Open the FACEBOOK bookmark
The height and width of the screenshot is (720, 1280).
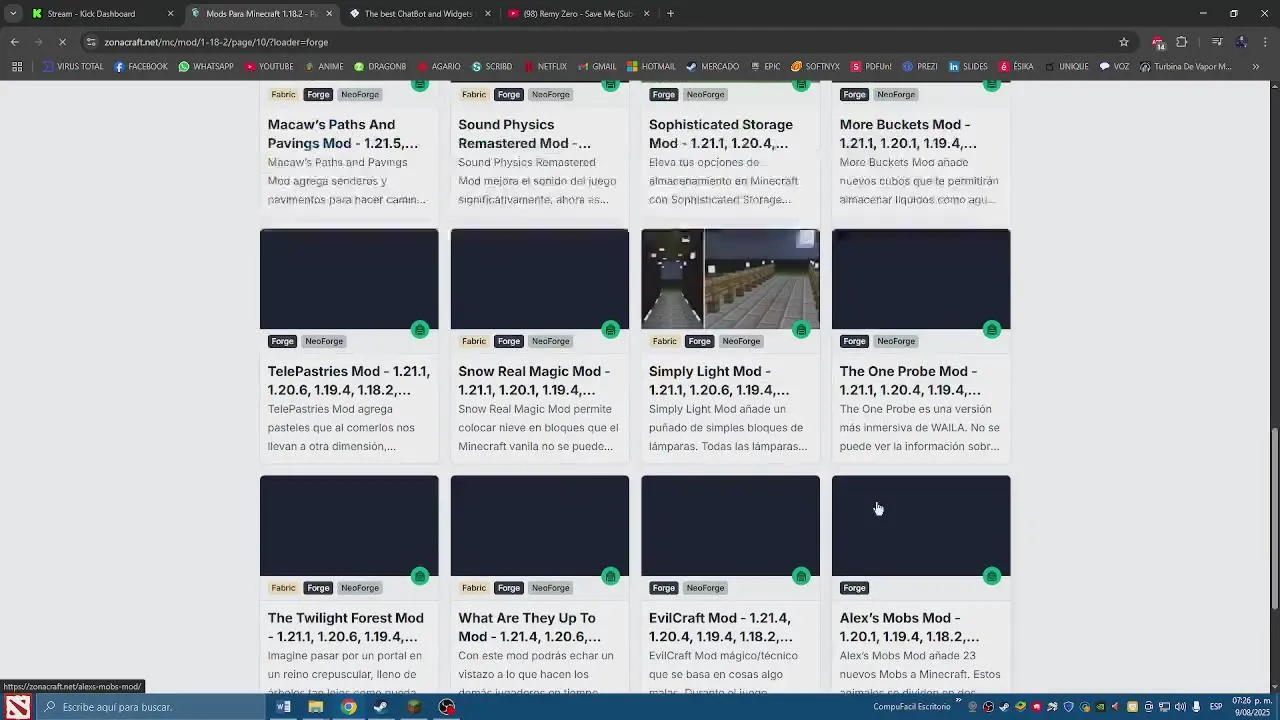[x=141, y=67]
